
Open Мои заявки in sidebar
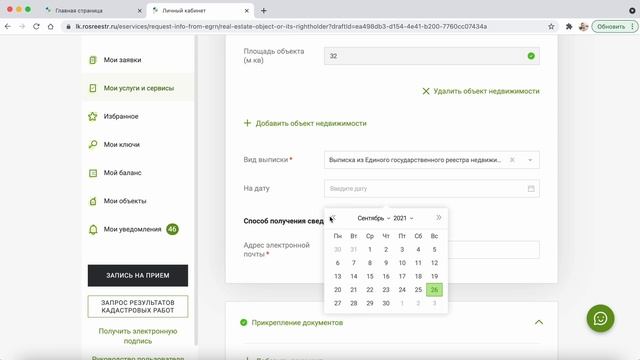122,60
